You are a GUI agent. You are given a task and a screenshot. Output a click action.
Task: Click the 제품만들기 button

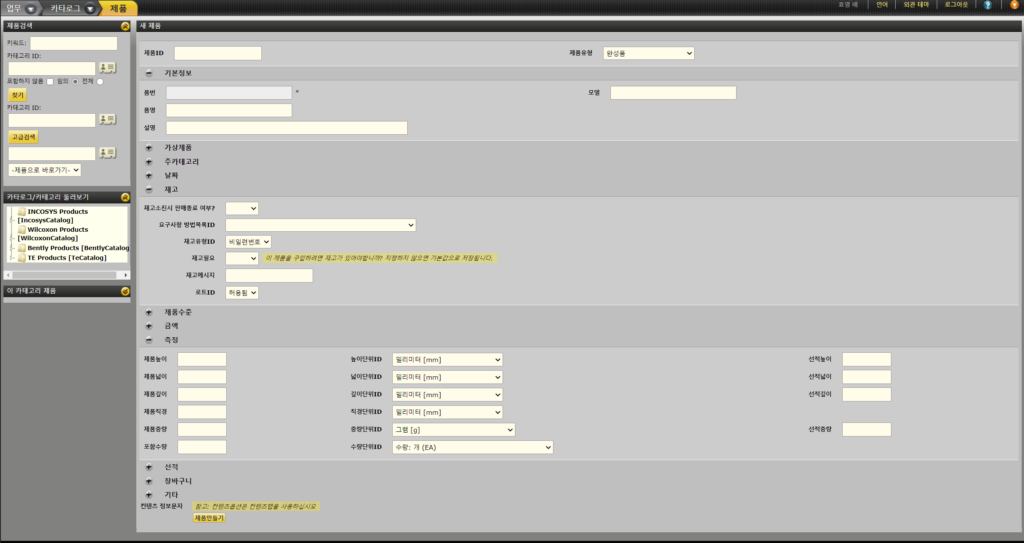pos(209,518)
